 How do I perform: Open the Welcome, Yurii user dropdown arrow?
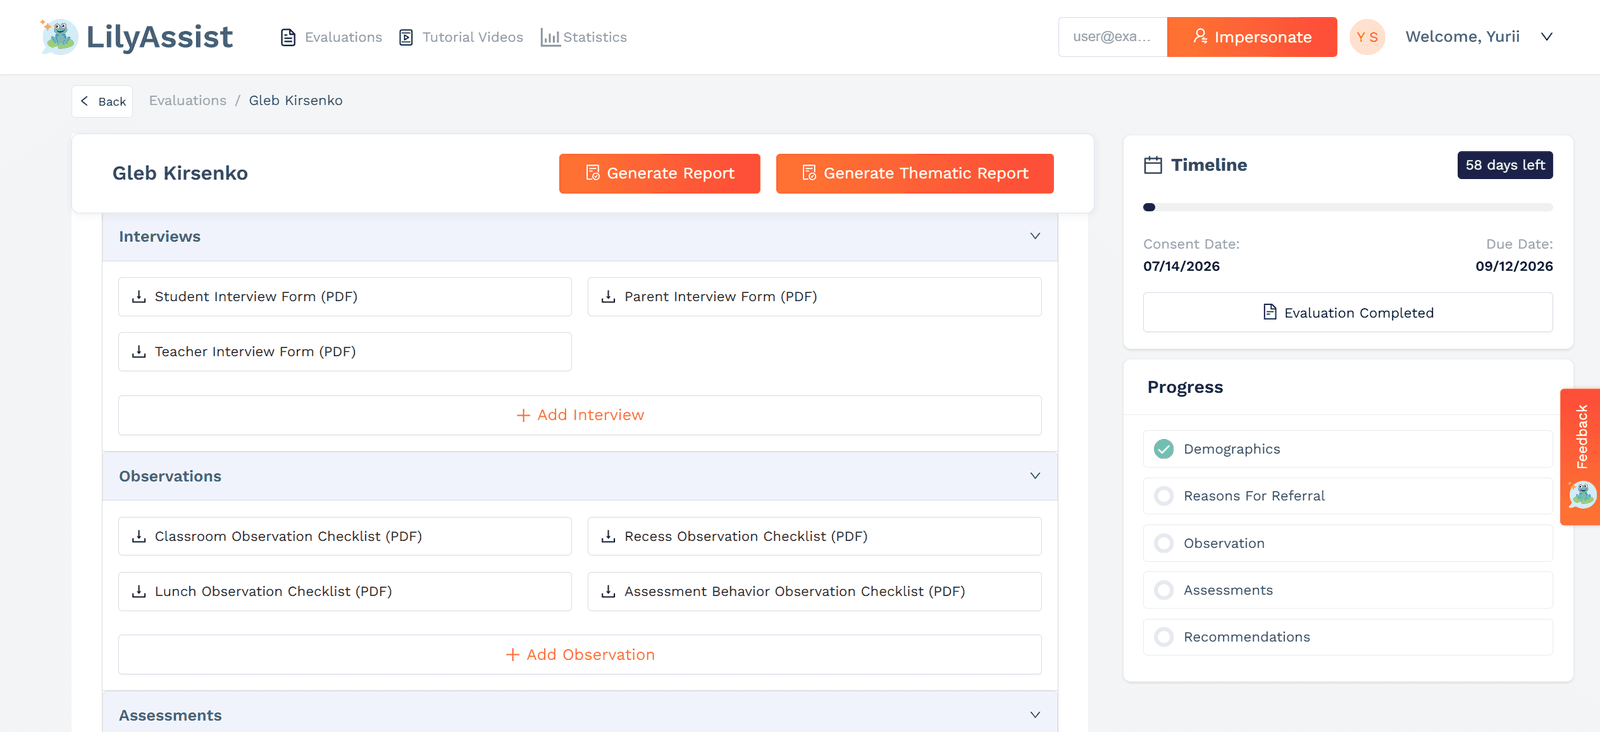point(1547,37)
